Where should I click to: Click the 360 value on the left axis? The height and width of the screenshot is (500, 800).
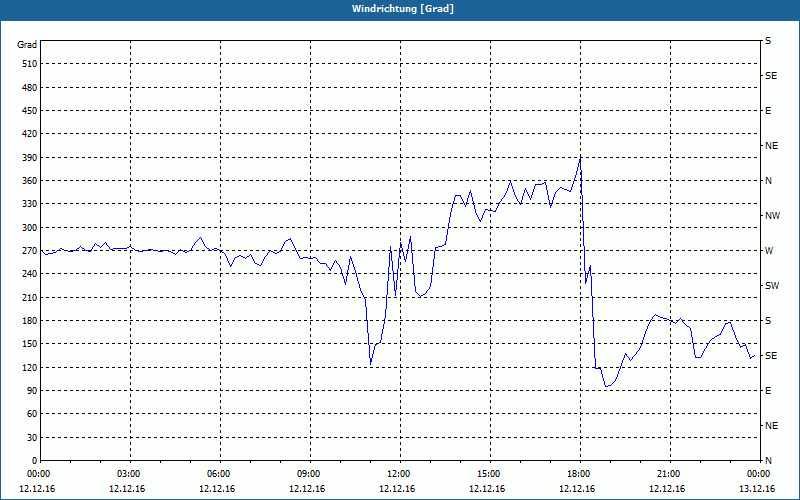click(x=30, y=181)
